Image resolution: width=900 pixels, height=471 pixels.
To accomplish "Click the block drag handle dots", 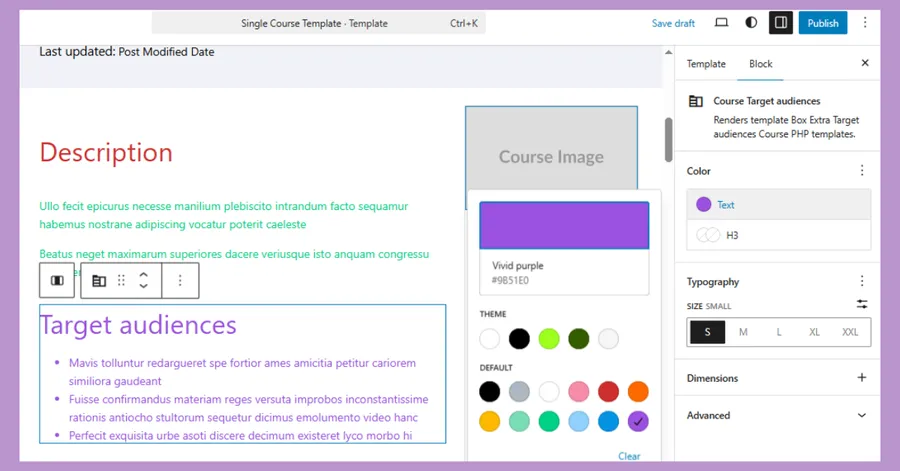I will coord(121,281).
